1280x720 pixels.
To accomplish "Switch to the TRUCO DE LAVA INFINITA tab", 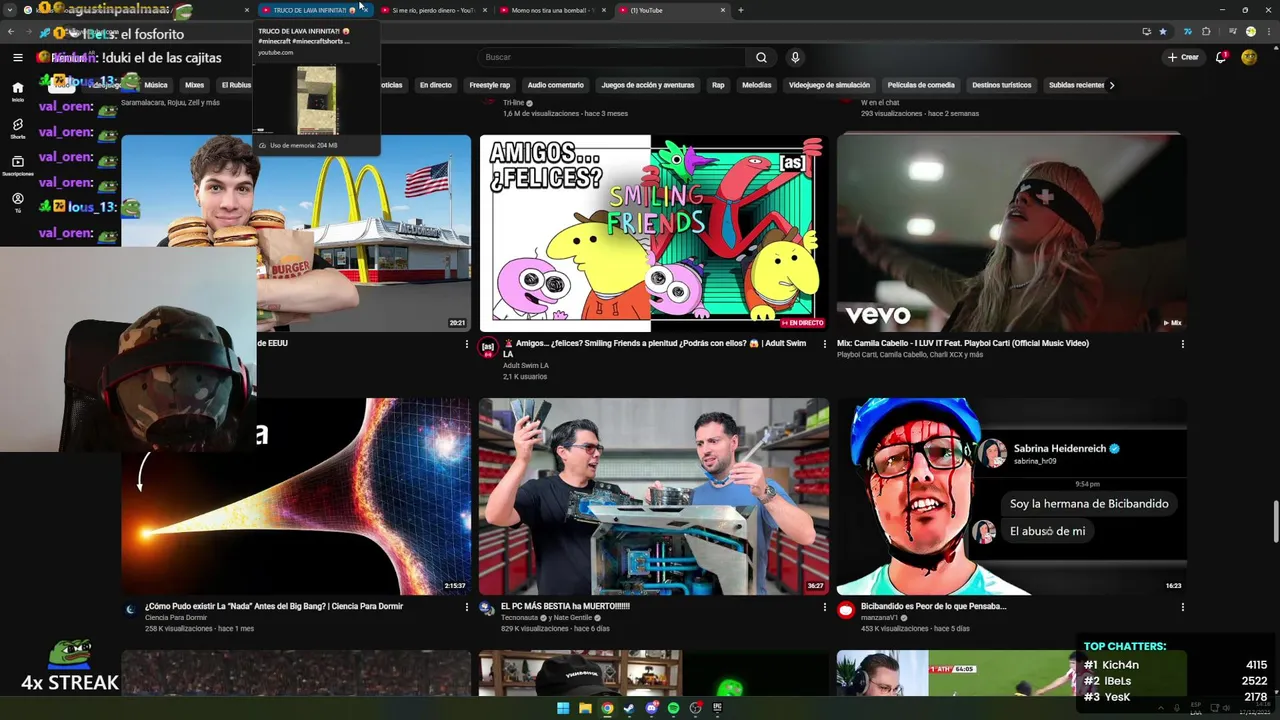I will coord(315,10).
